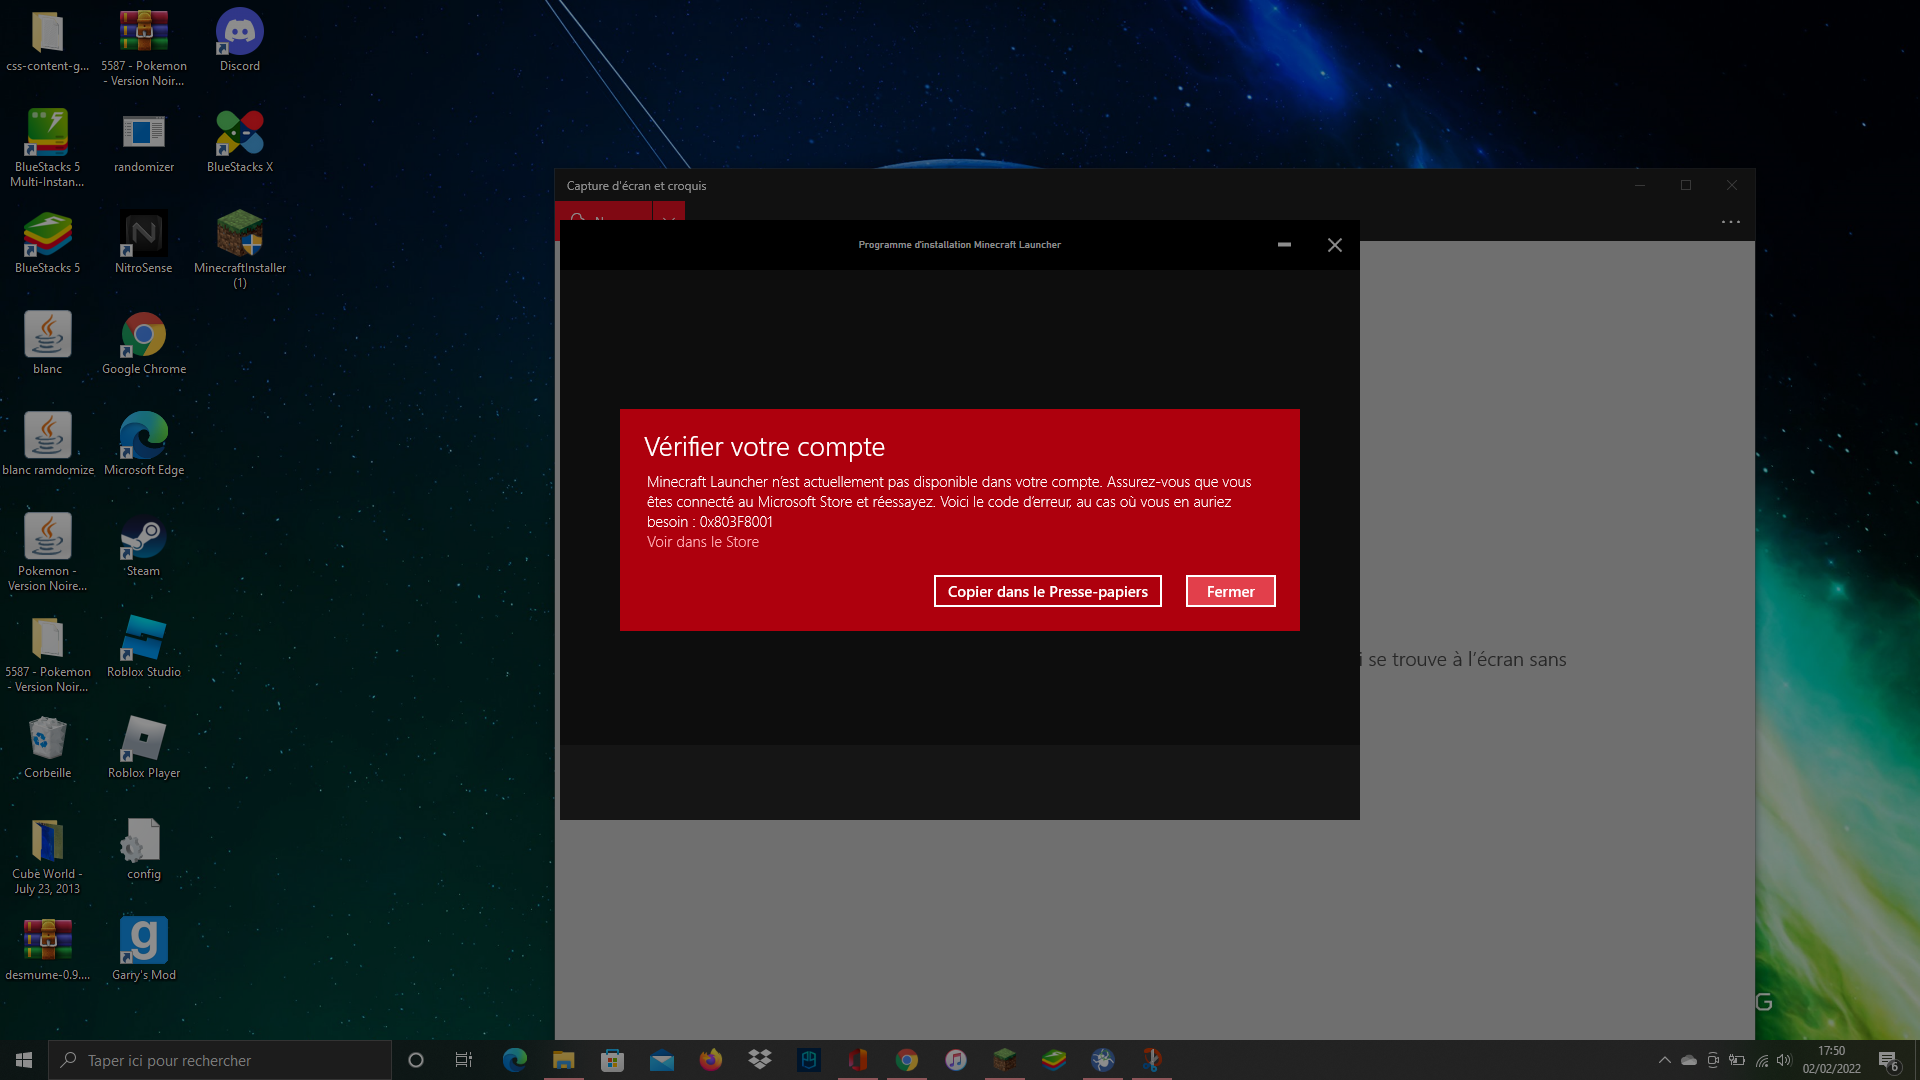Open the Mail app from the taskbar
1920x1080 pixels.
[662, 1060]
